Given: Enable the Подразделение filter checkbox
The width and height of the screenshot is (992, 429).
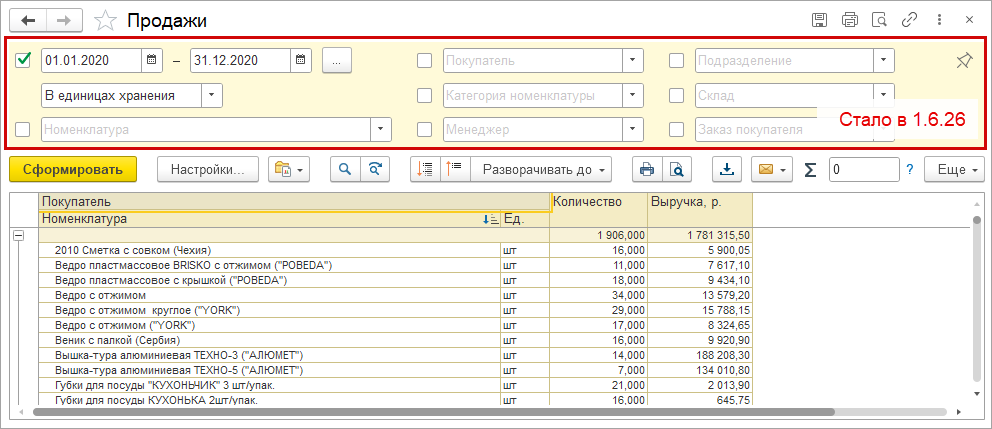Looking at the screenshot, I should pos(677,61).
